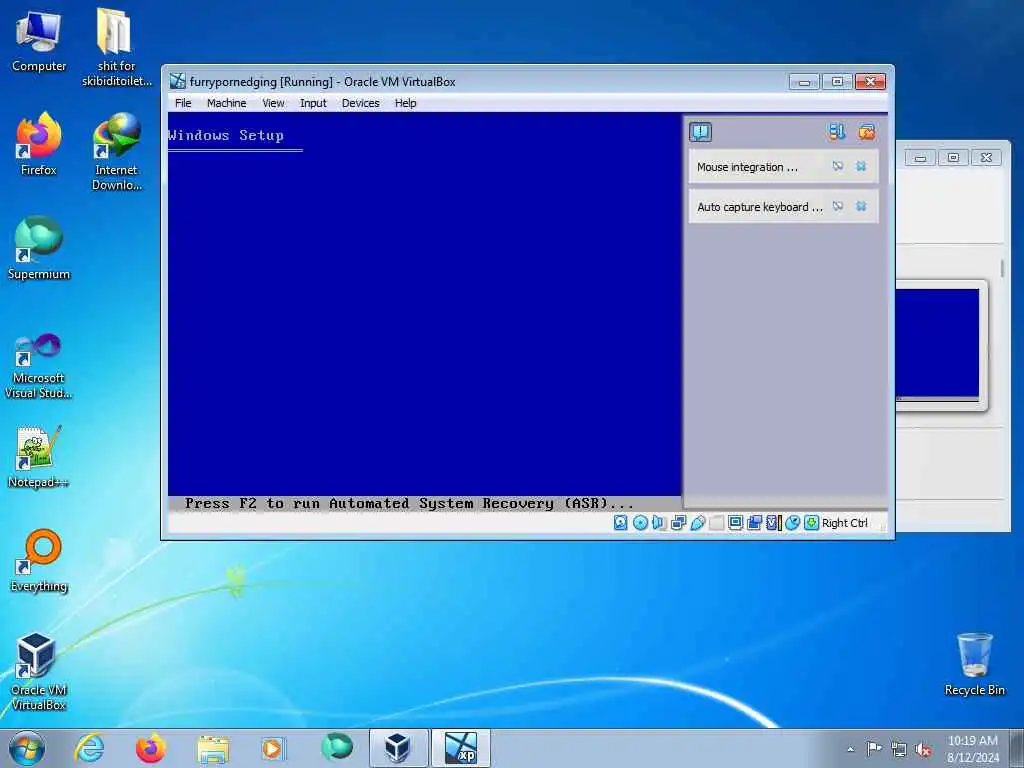The height and width of the screenshot is (768, 1024).
Task: Minimize the background VirtualBox Manager window
Action: pos(921,157)
